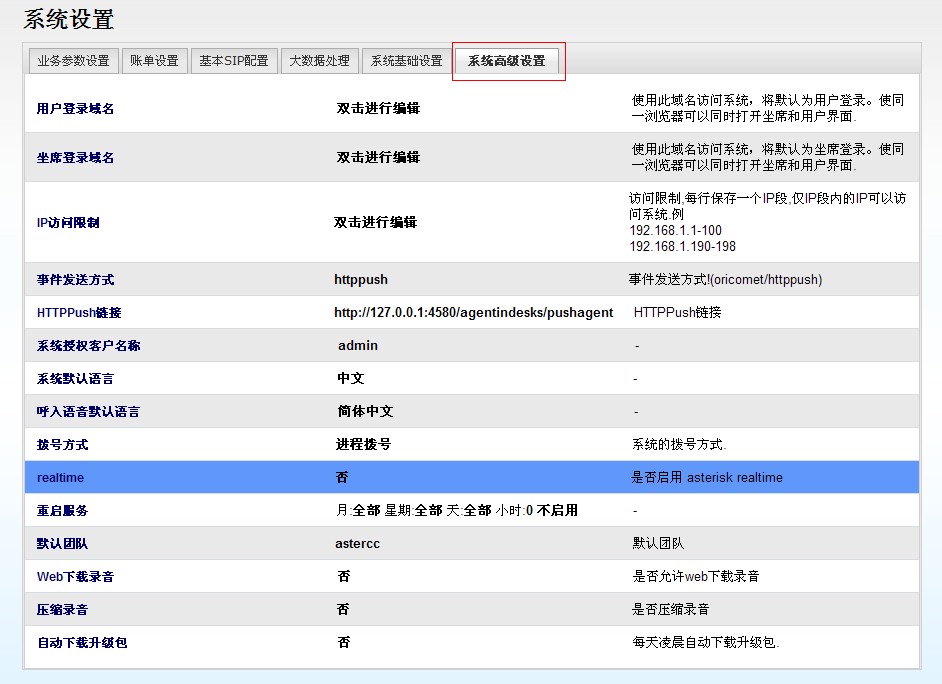Image resolution: width=942 pixels, height=684 pixels.
Task: Click the edit field for 用户登录域名
Action: point(378,108)
